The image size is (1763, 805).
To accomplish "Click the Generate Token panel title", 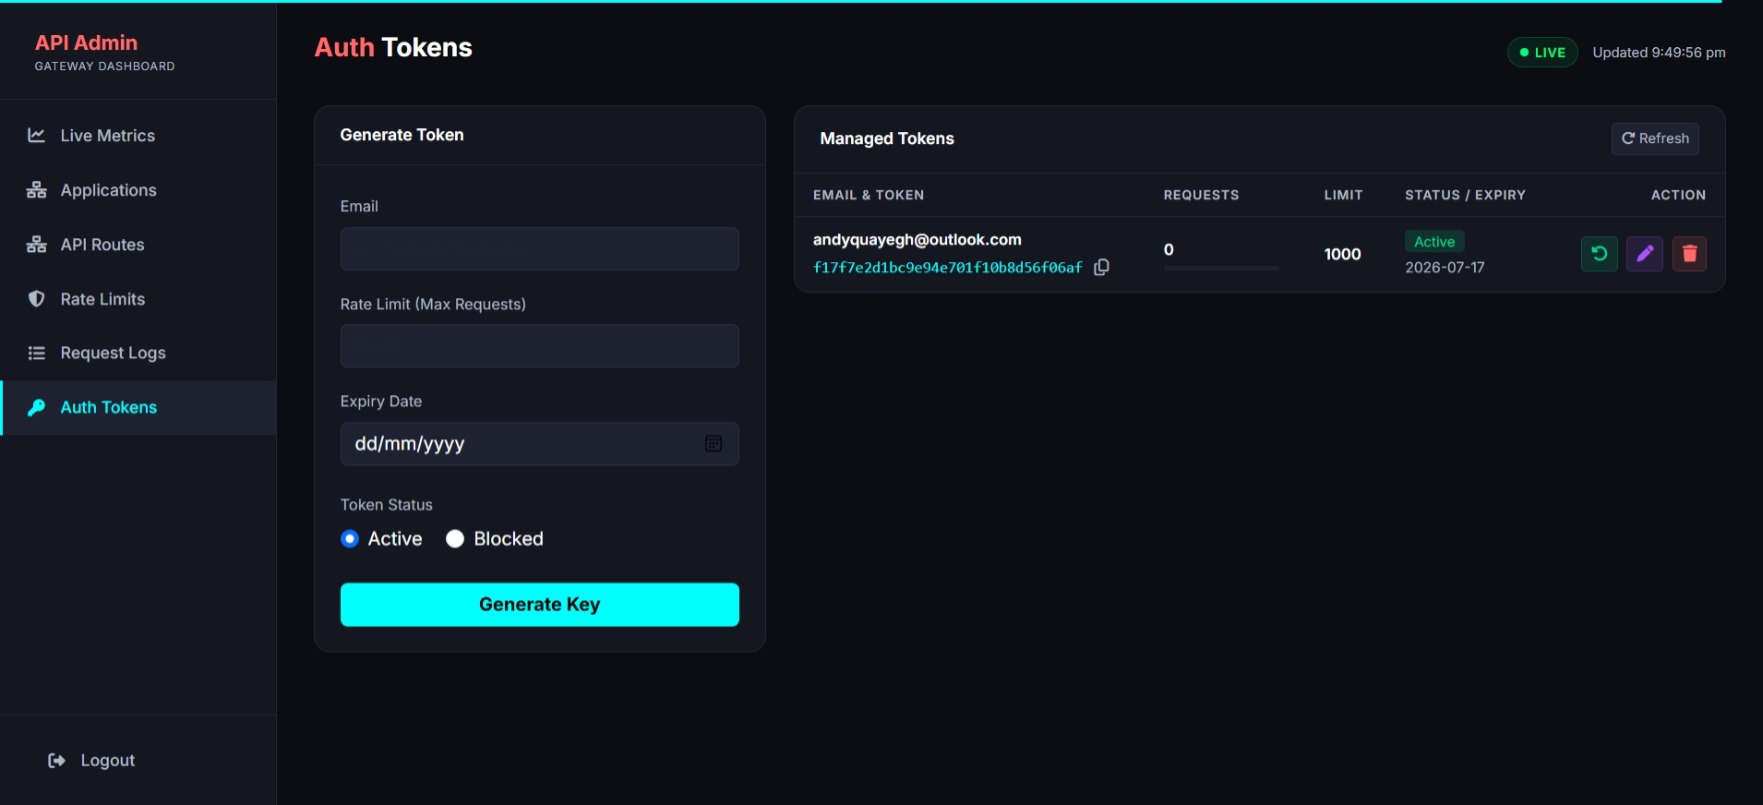I will point(402,135).
